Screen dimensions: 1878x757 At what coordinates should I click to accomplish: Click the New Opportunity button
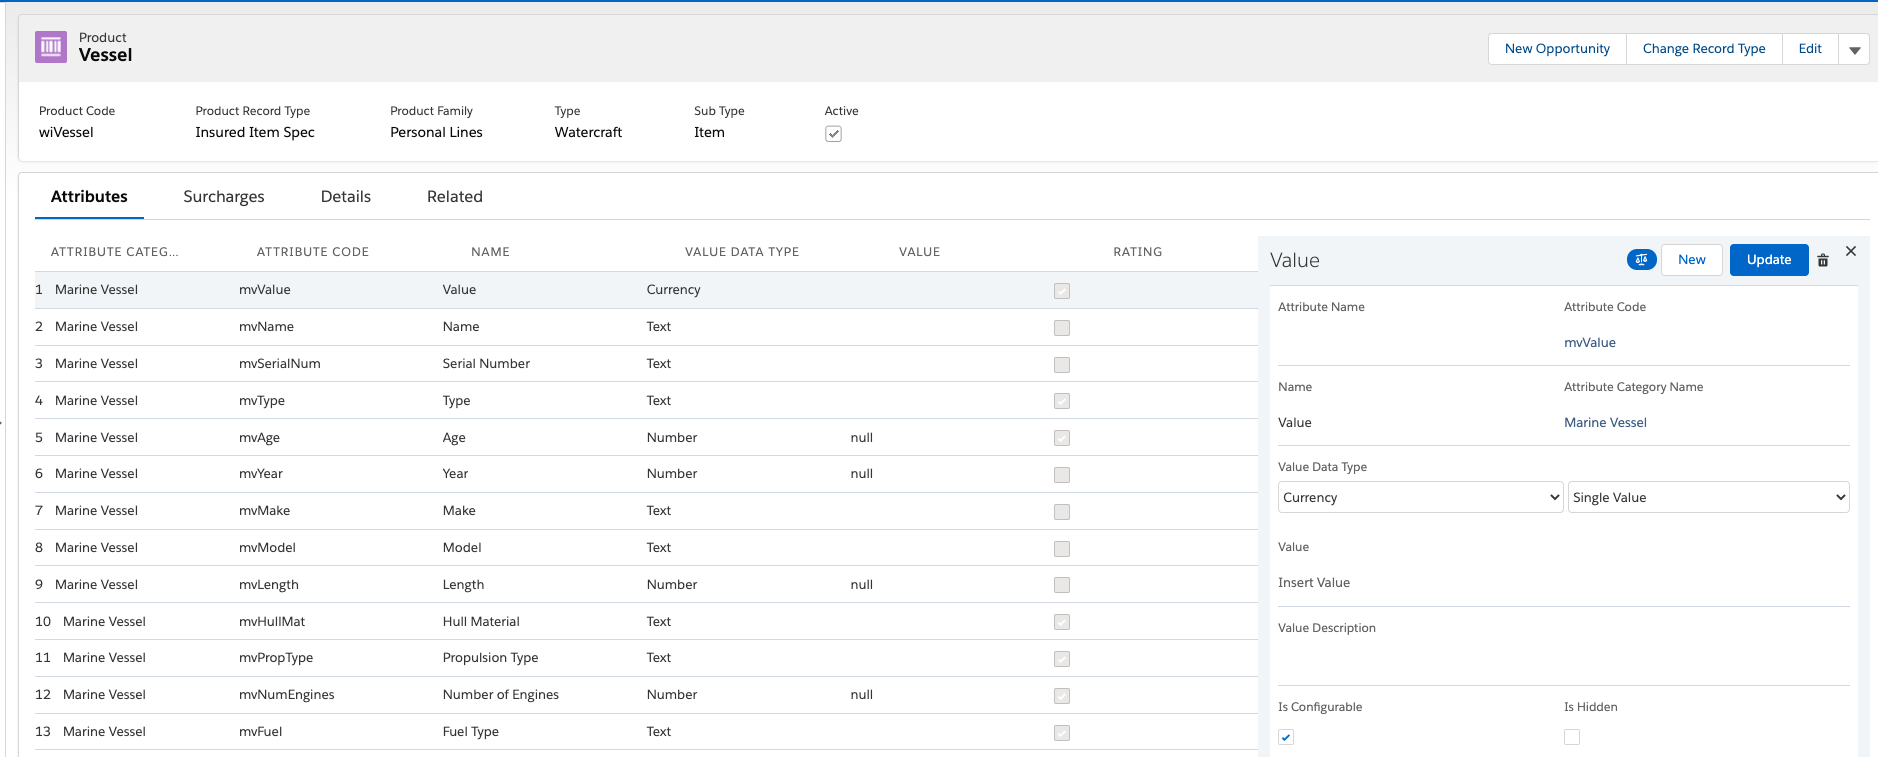click(1557, 49)
